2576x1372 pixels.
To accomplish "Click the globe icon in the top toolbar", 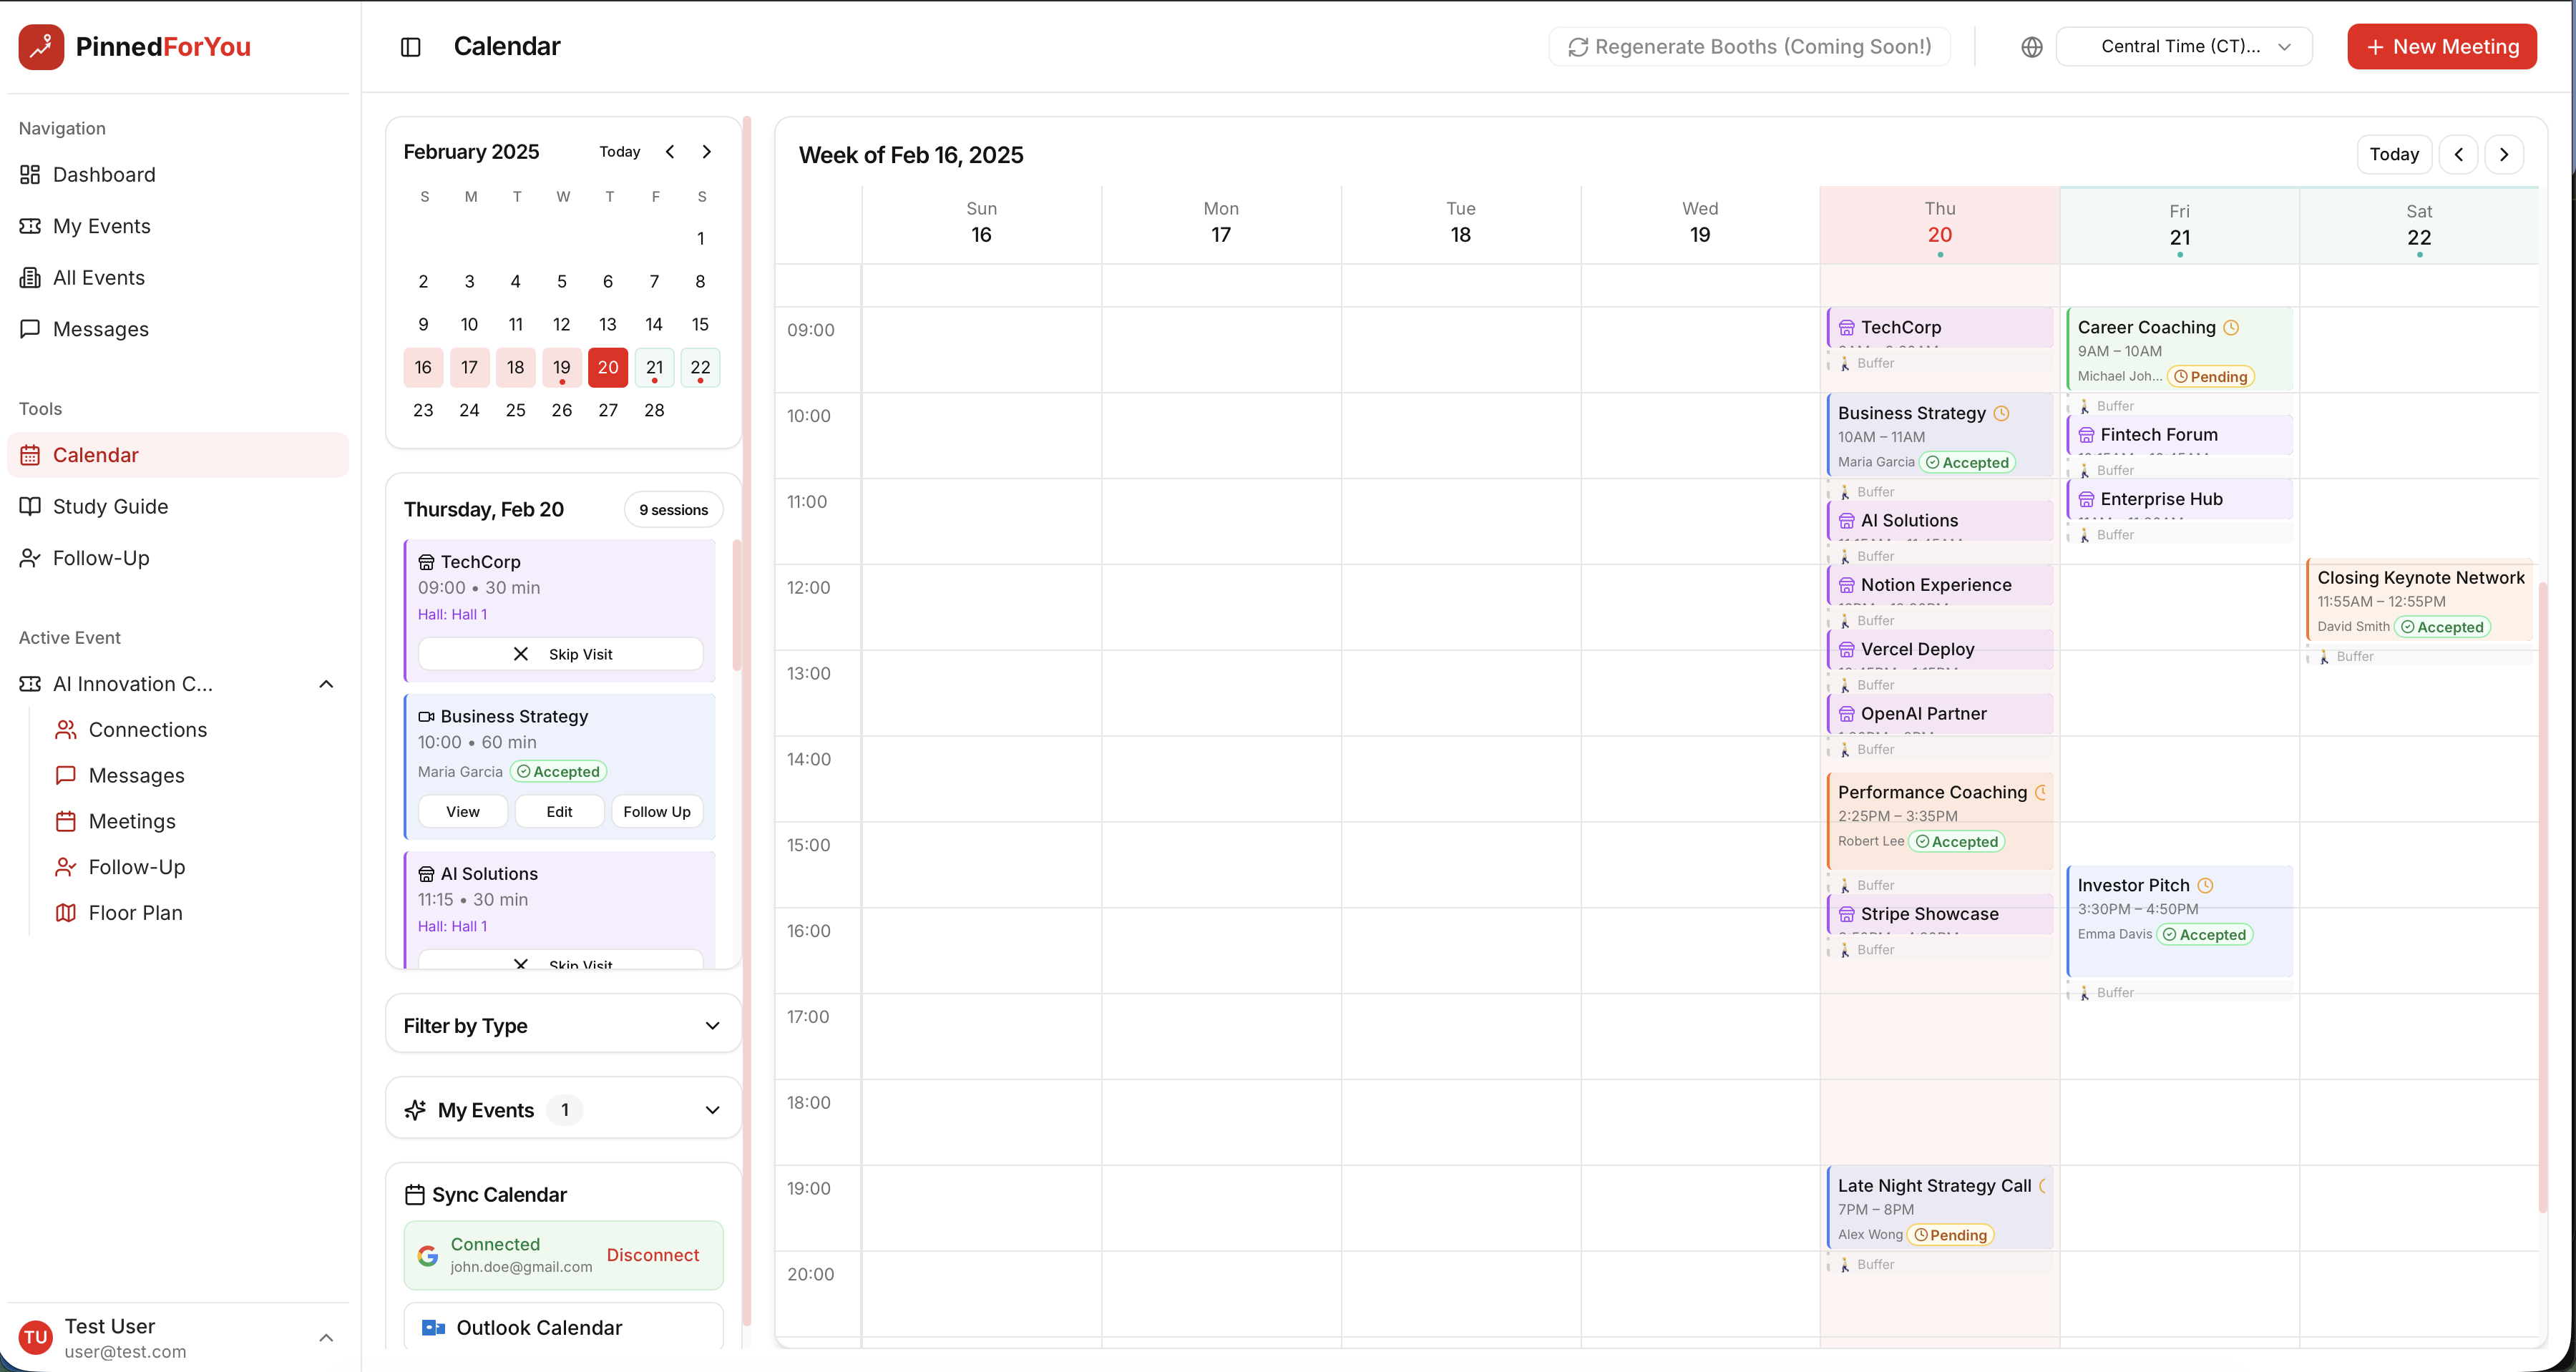I will pyautogui.click(x=2031, y=46).
